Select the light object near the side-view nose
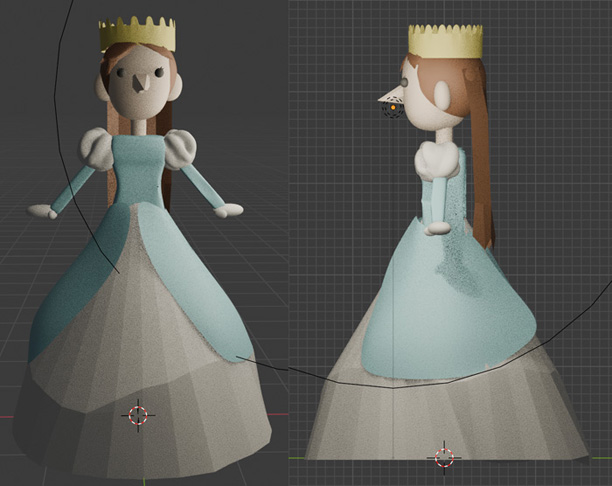This screenshot has width=612, height=486. [393, 109]
